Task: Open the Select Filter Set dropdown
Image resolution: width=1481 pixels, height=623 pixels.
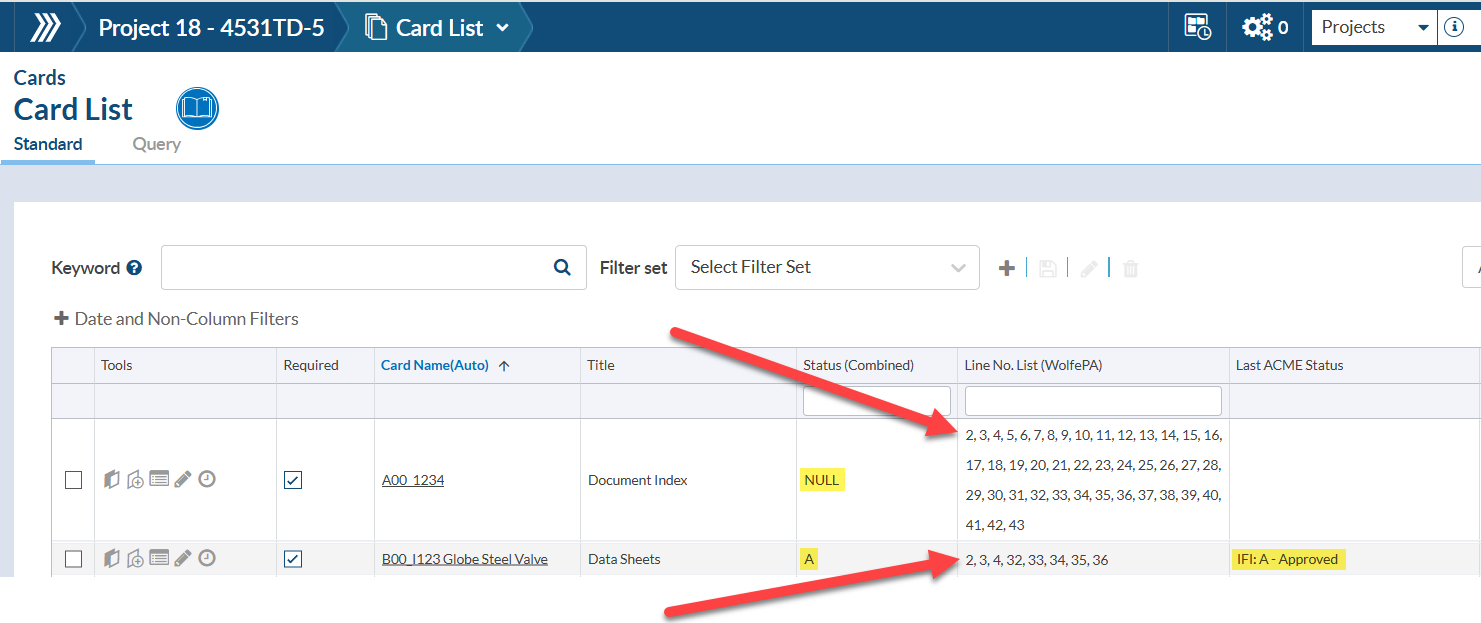Action: (x=827, y=267)
